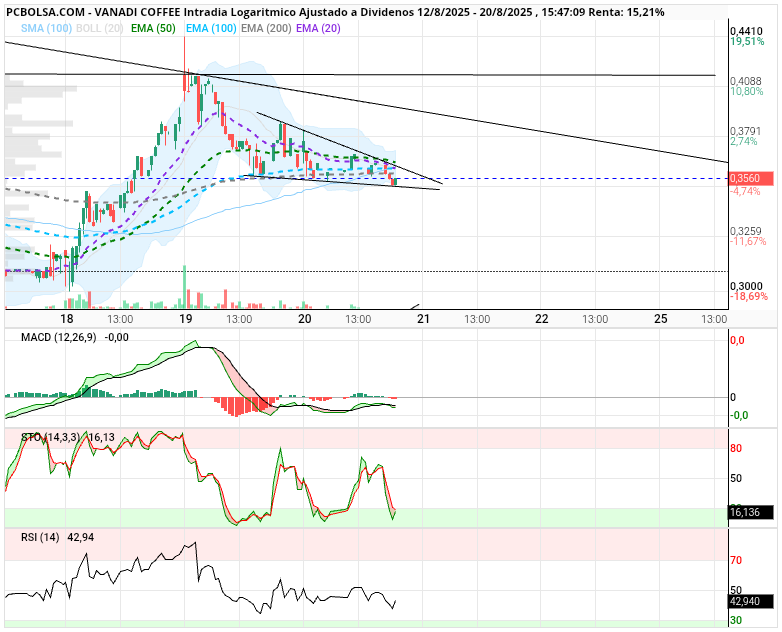Viewport: 782px width, 632px height.
Task: Click the 16,136 stochastic value tag
Action: click(751, 512)
